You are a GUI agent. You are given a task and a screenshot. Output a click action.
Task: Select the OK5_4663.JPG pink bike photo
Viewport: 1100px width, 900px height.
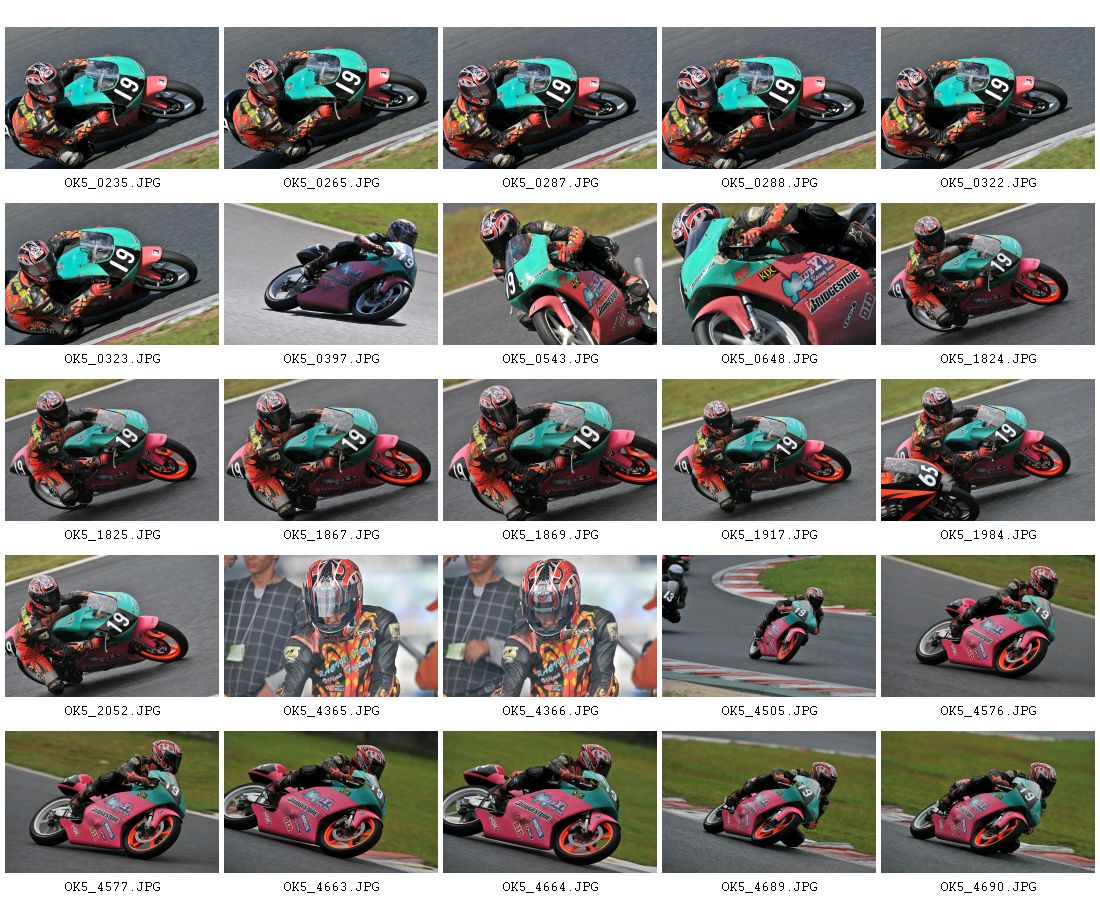pos(330,802)
